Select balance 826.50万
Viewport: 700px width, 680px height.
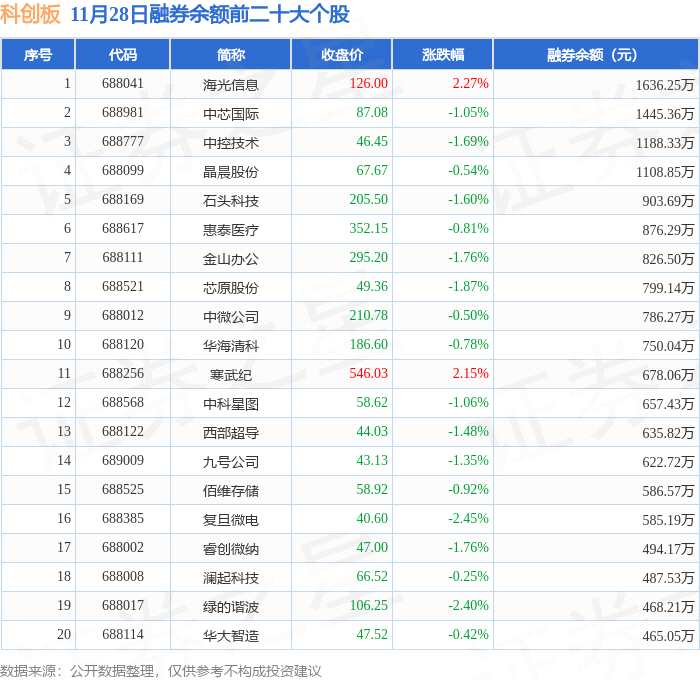pyautogui.click(x=668, y=259)
